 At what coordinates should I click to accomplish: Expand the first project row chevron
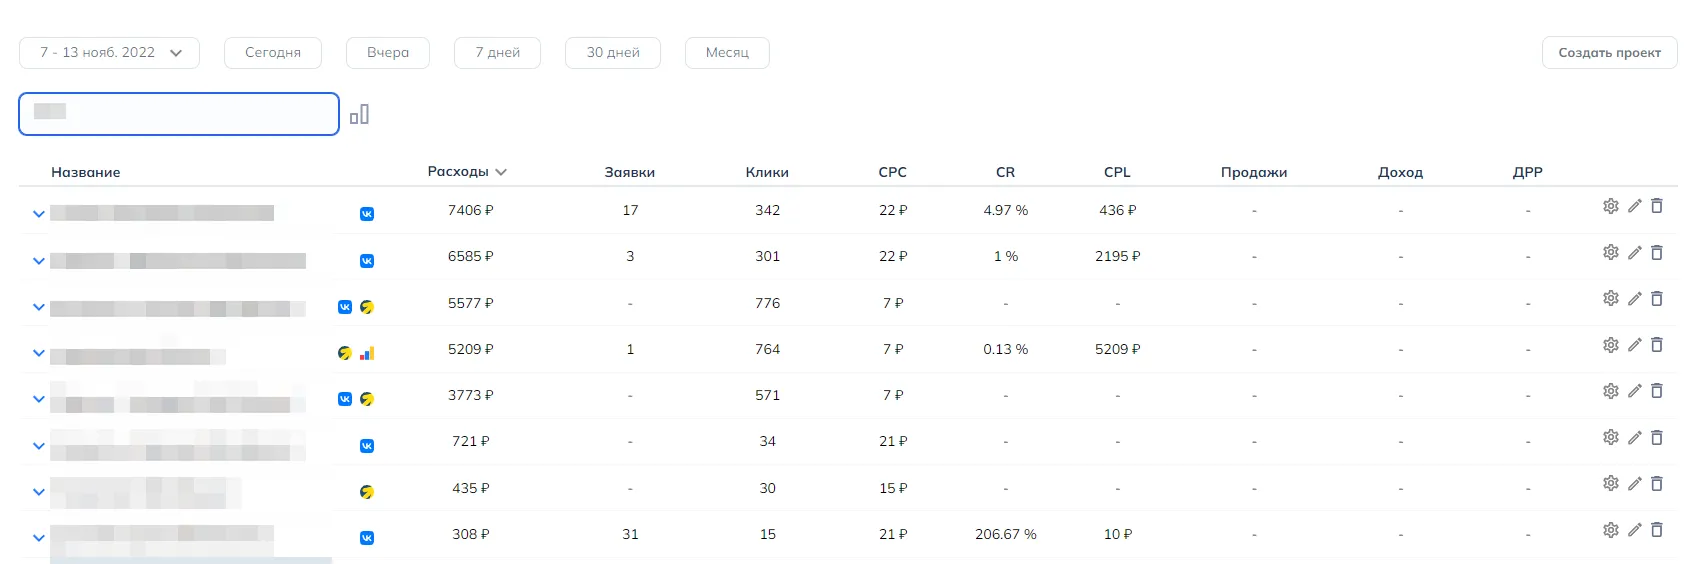(39, 214)
